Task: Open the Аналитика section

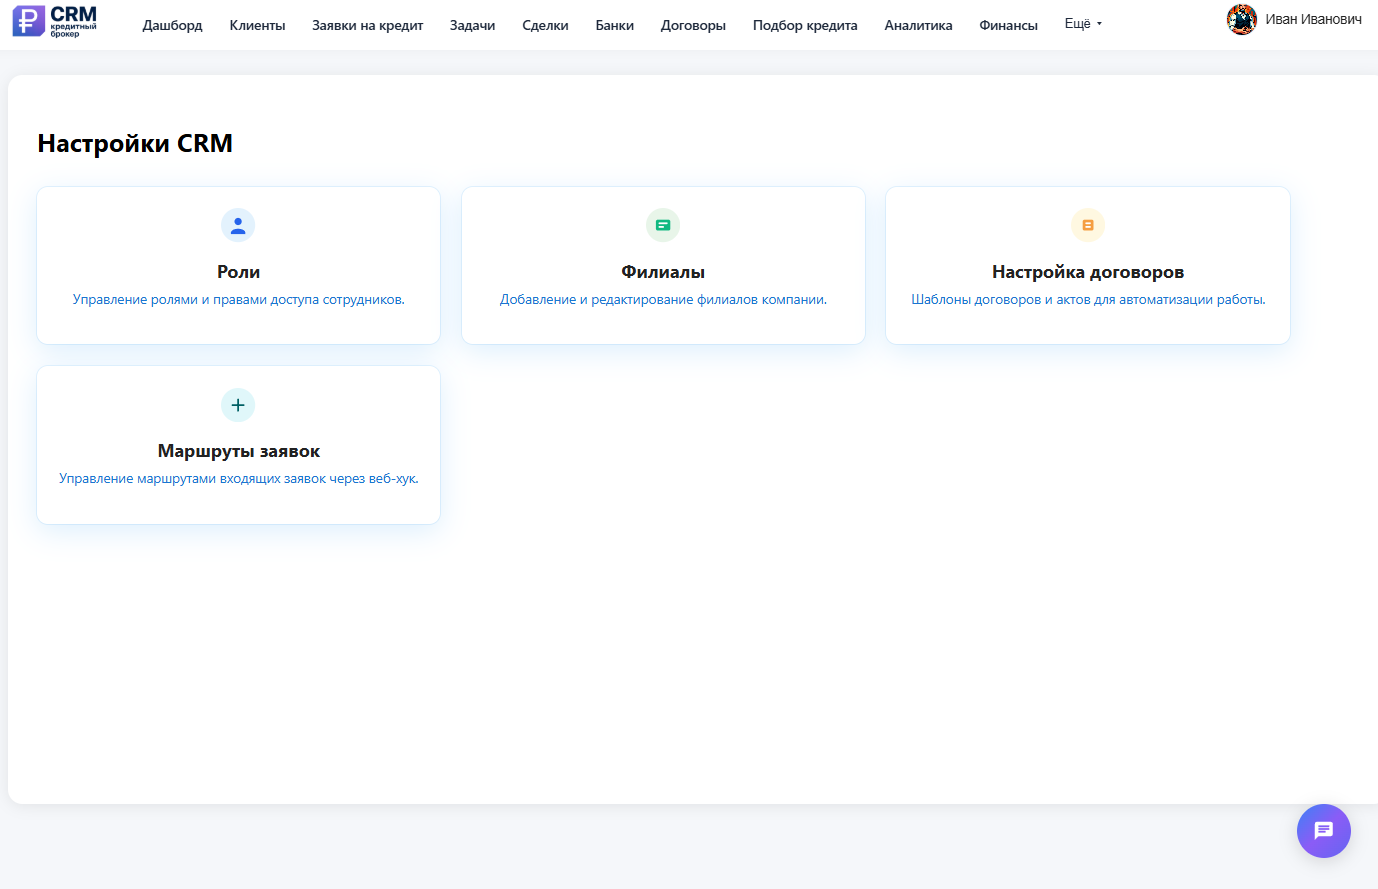Action: (918, 25)
